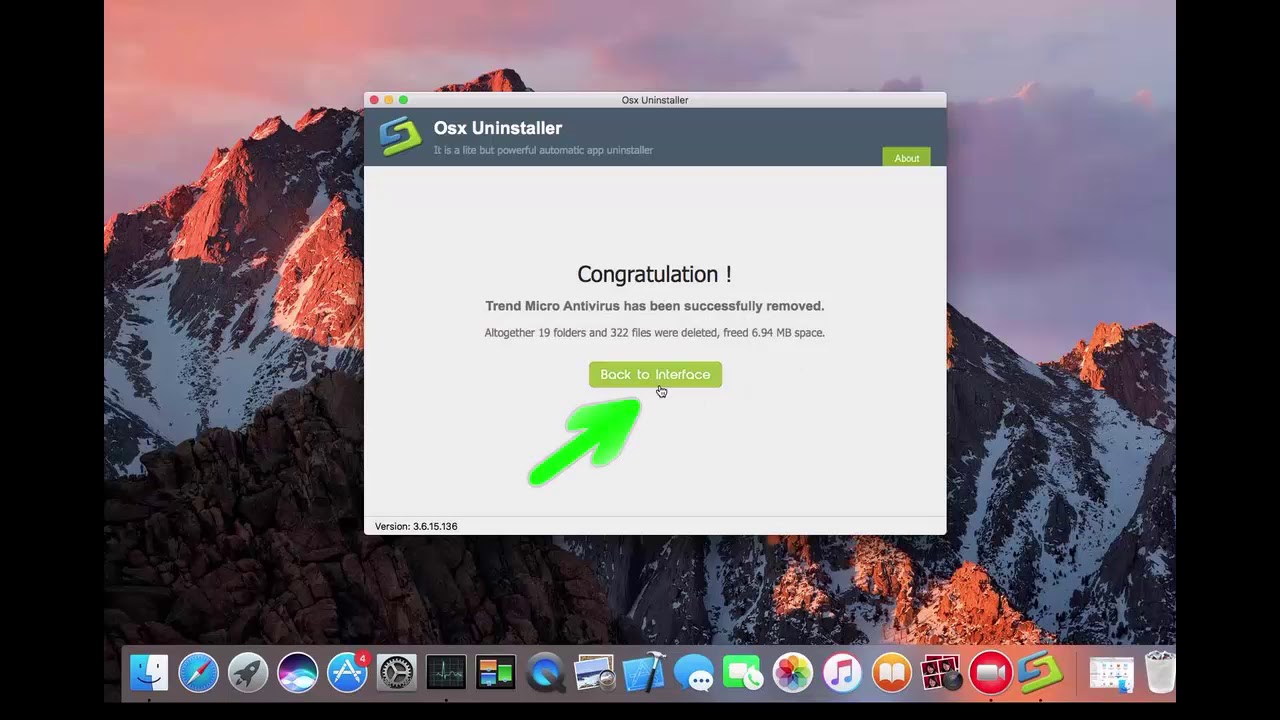Screen dimensions: 1280x720
Task: Click the Version: 3.6.15.136 label
Action: [x=416, y=526]
